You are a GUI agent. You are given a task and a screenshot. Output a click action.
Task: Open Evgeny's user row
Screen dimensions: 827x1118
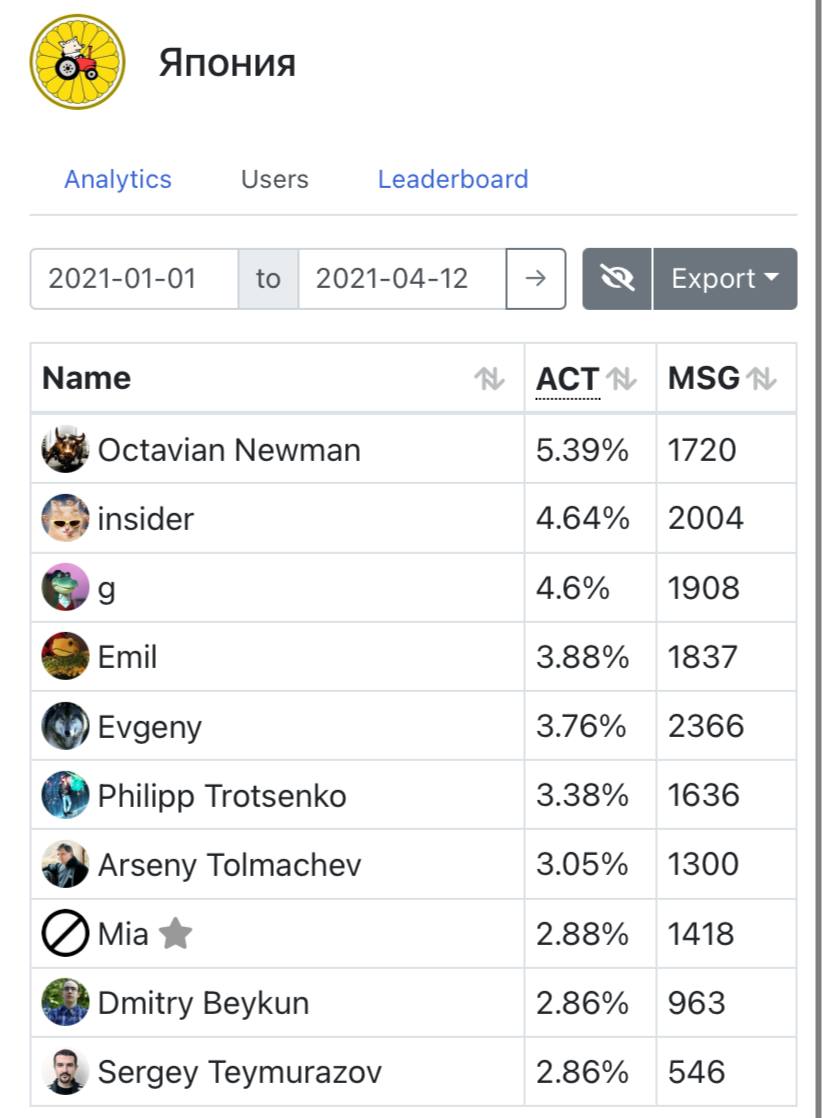point(150,726)
